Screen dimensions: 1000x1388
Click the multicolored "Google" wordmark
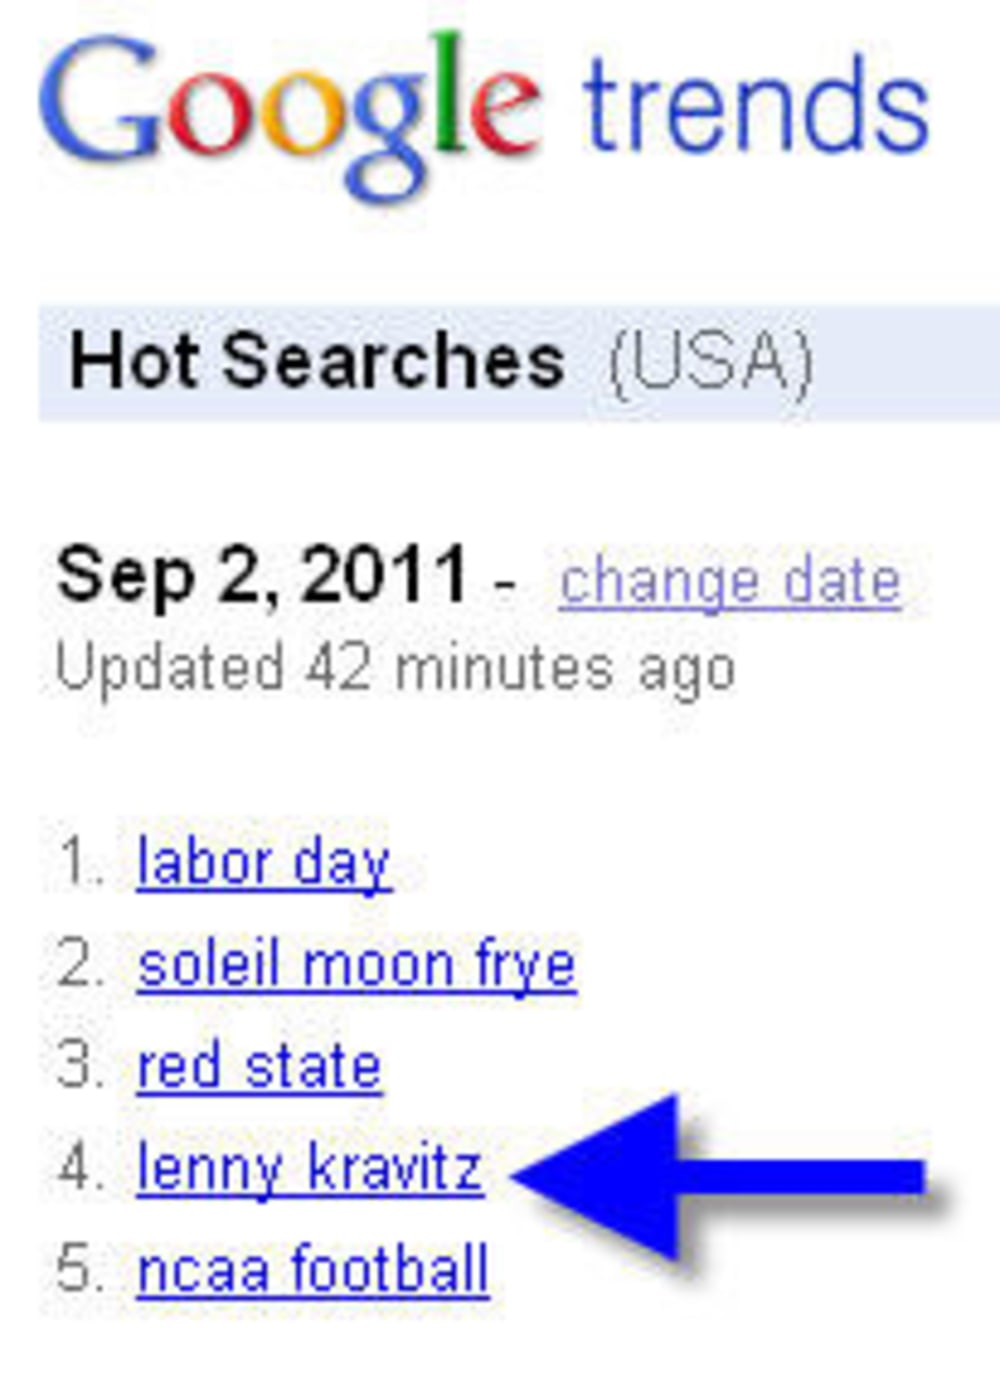coord(290,115)
